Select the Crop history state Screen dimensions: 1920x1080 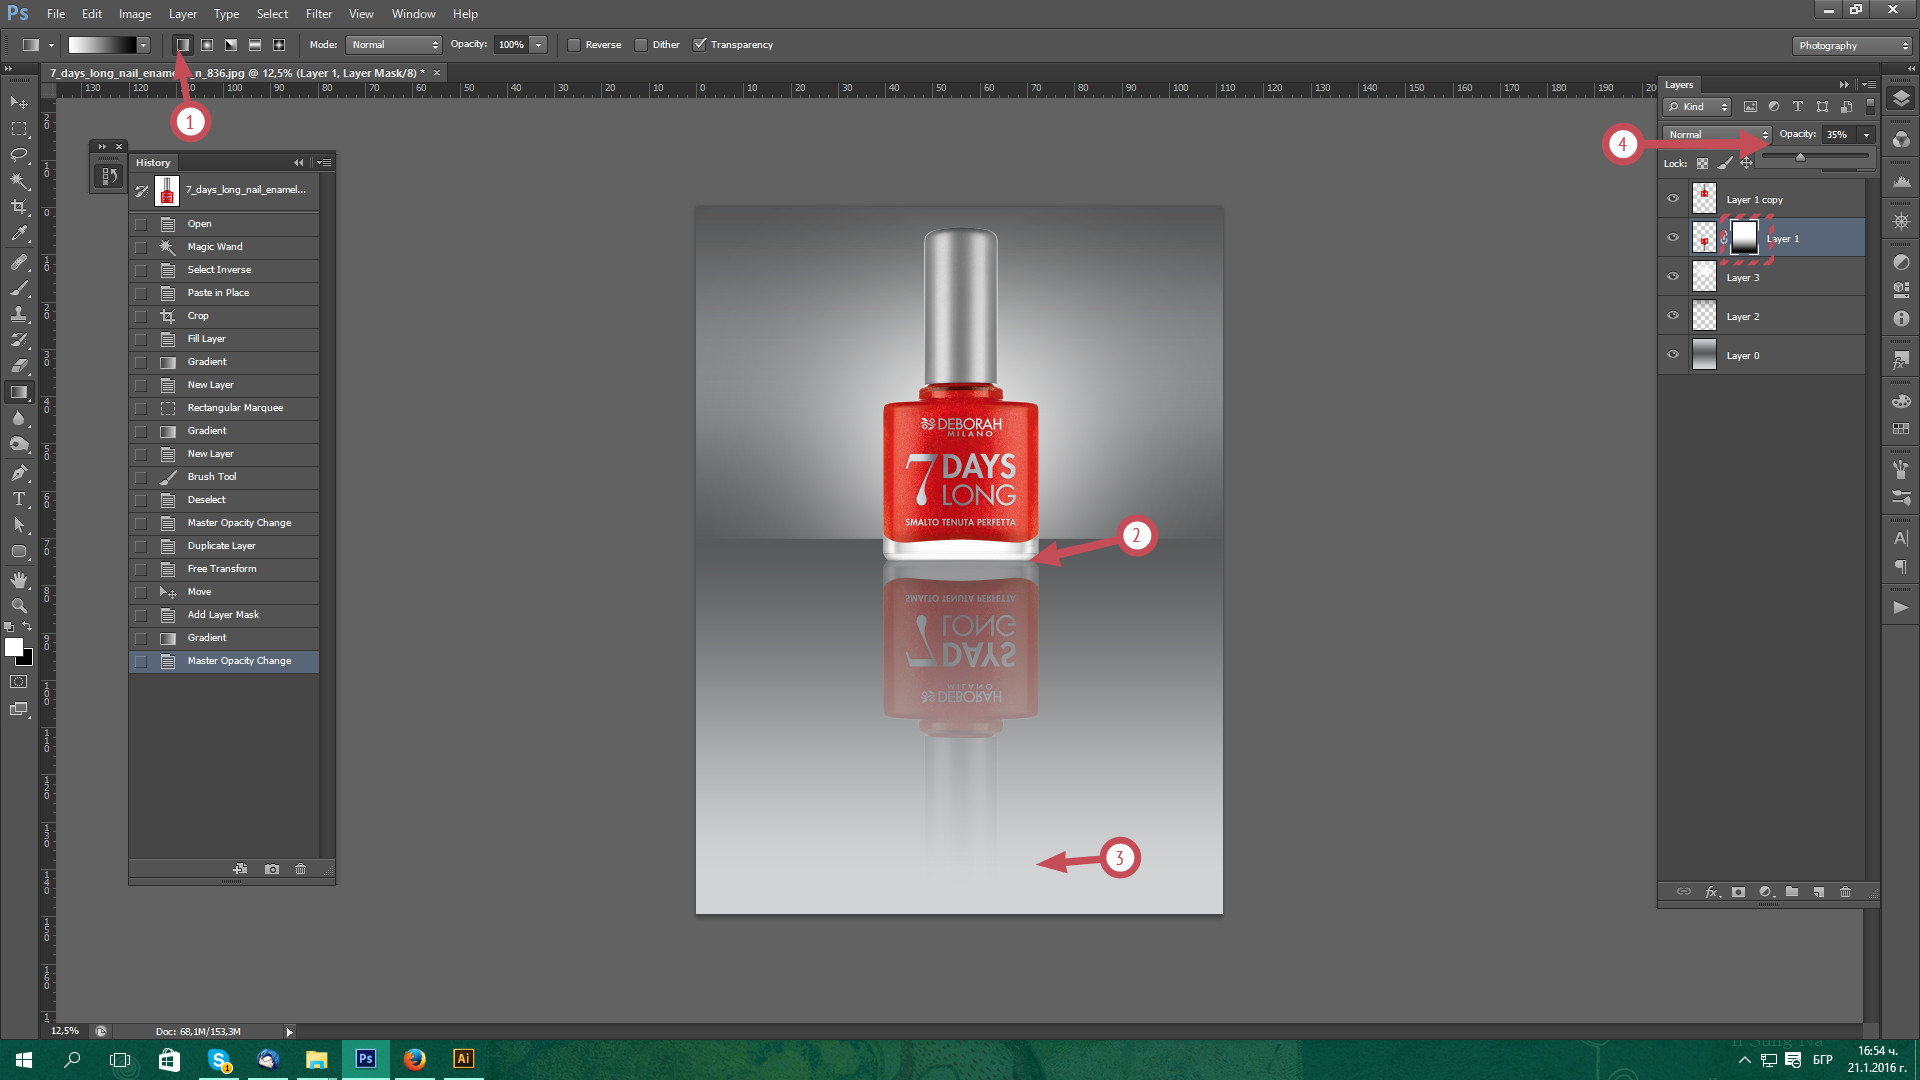coord(225,316)
